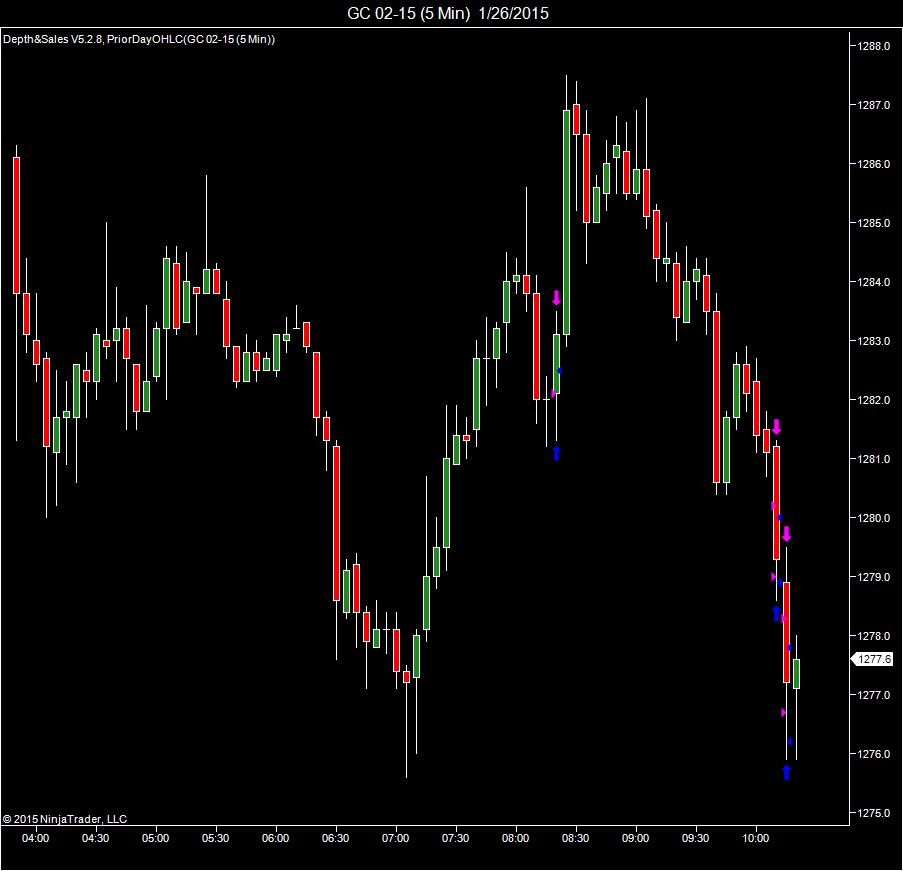Image resolution: width=903 pixels, height=871 pixels.
Task: Click the tall green candle peaking near 1287.0
Action: pyautogui.click(x=567, y=222)
